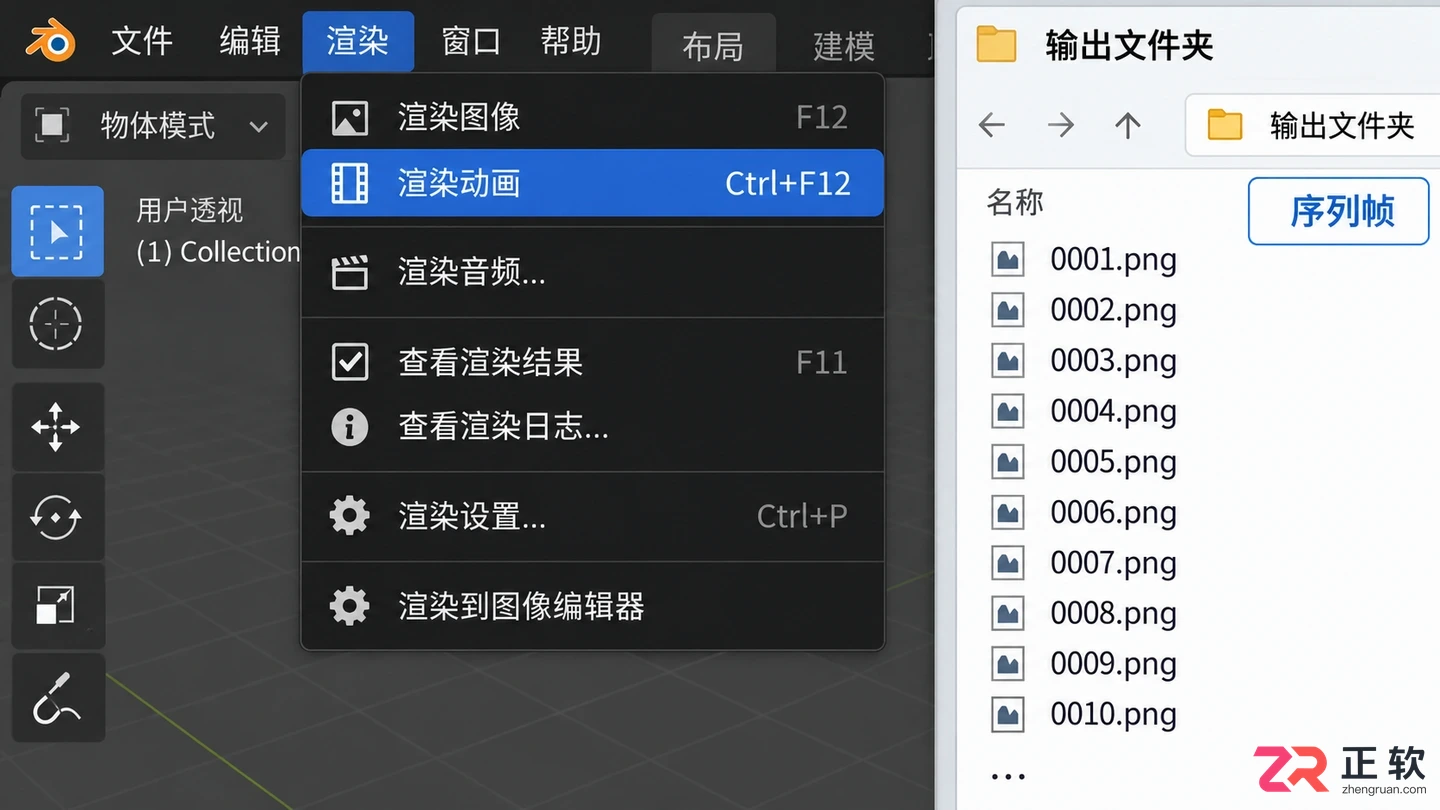Select the box select tool

(57, 231)
